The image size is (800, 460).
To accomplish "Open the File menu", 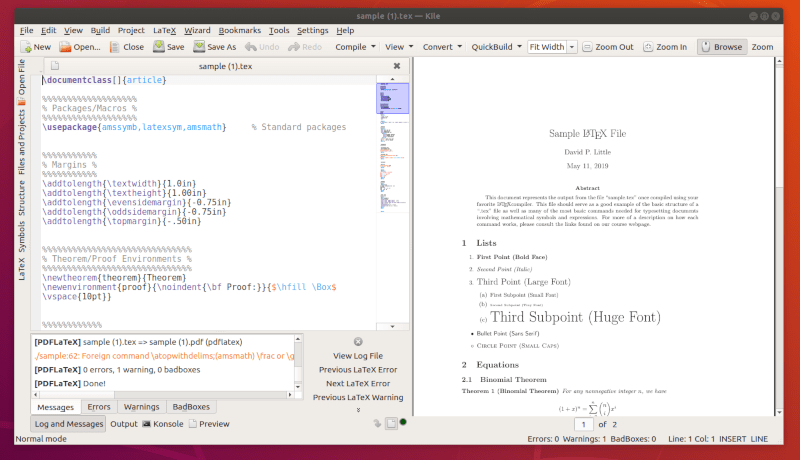I will [27, 31].
